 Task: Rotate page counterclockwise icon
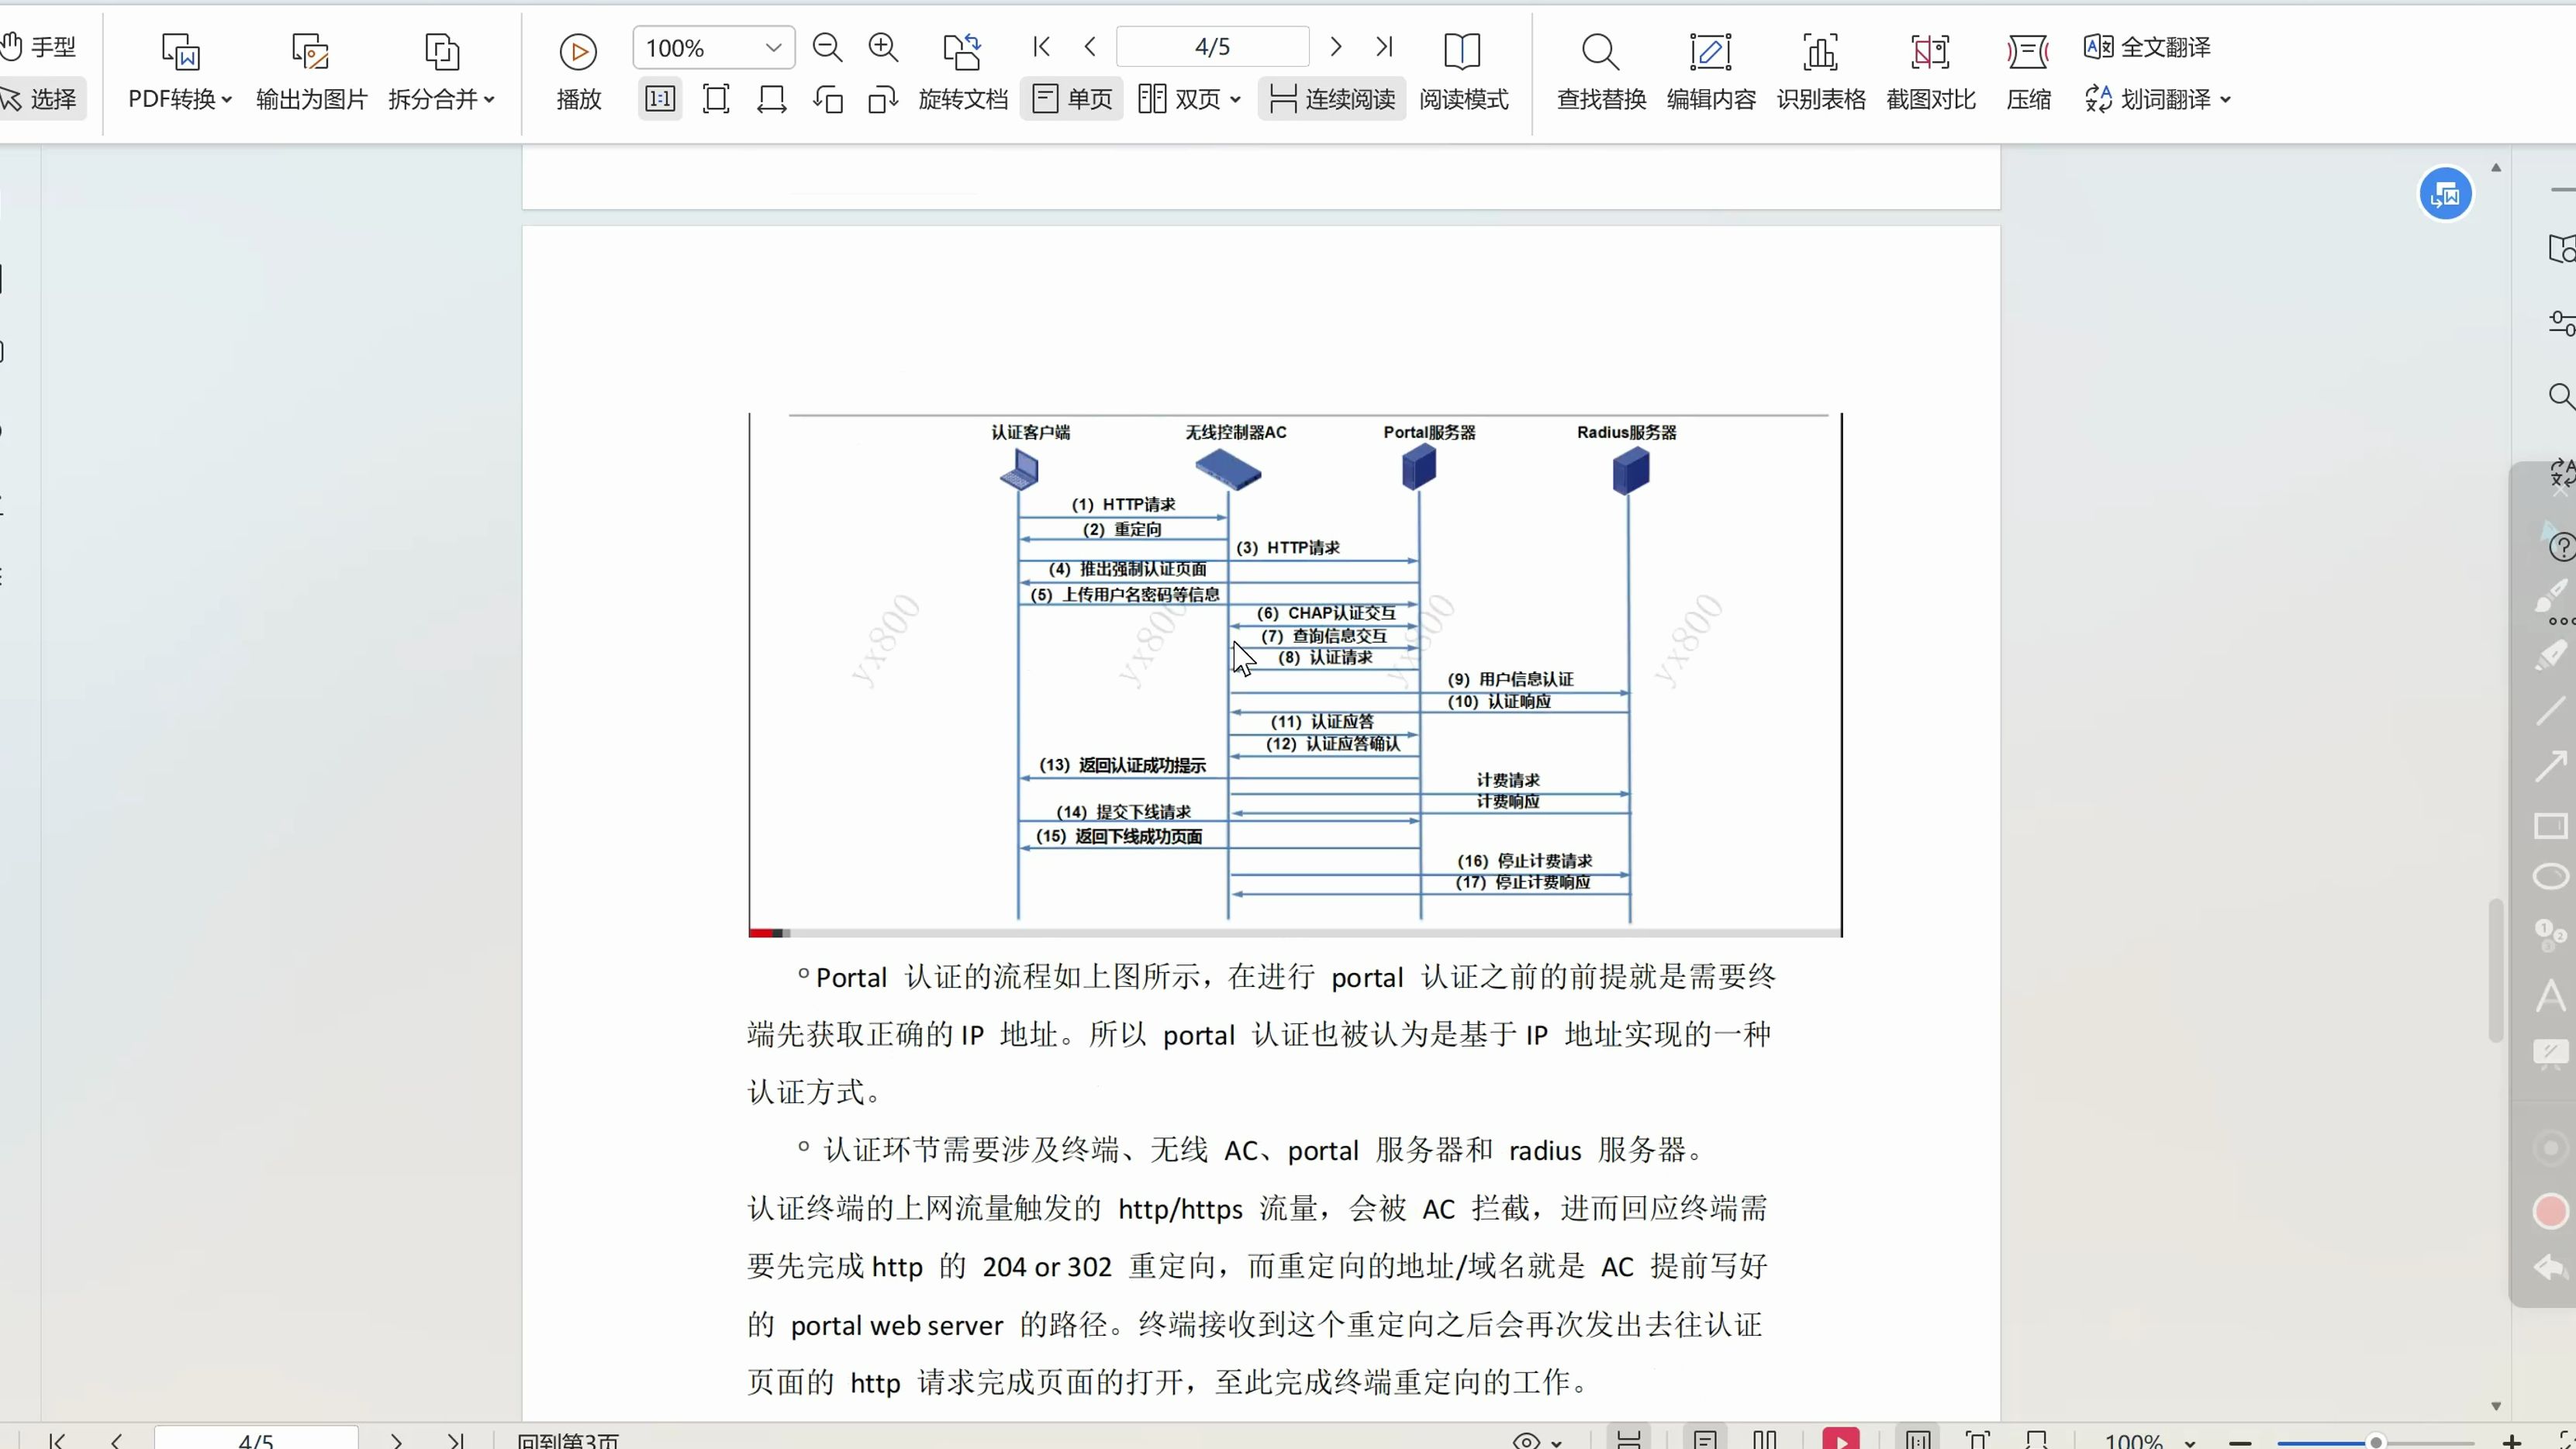828,99
